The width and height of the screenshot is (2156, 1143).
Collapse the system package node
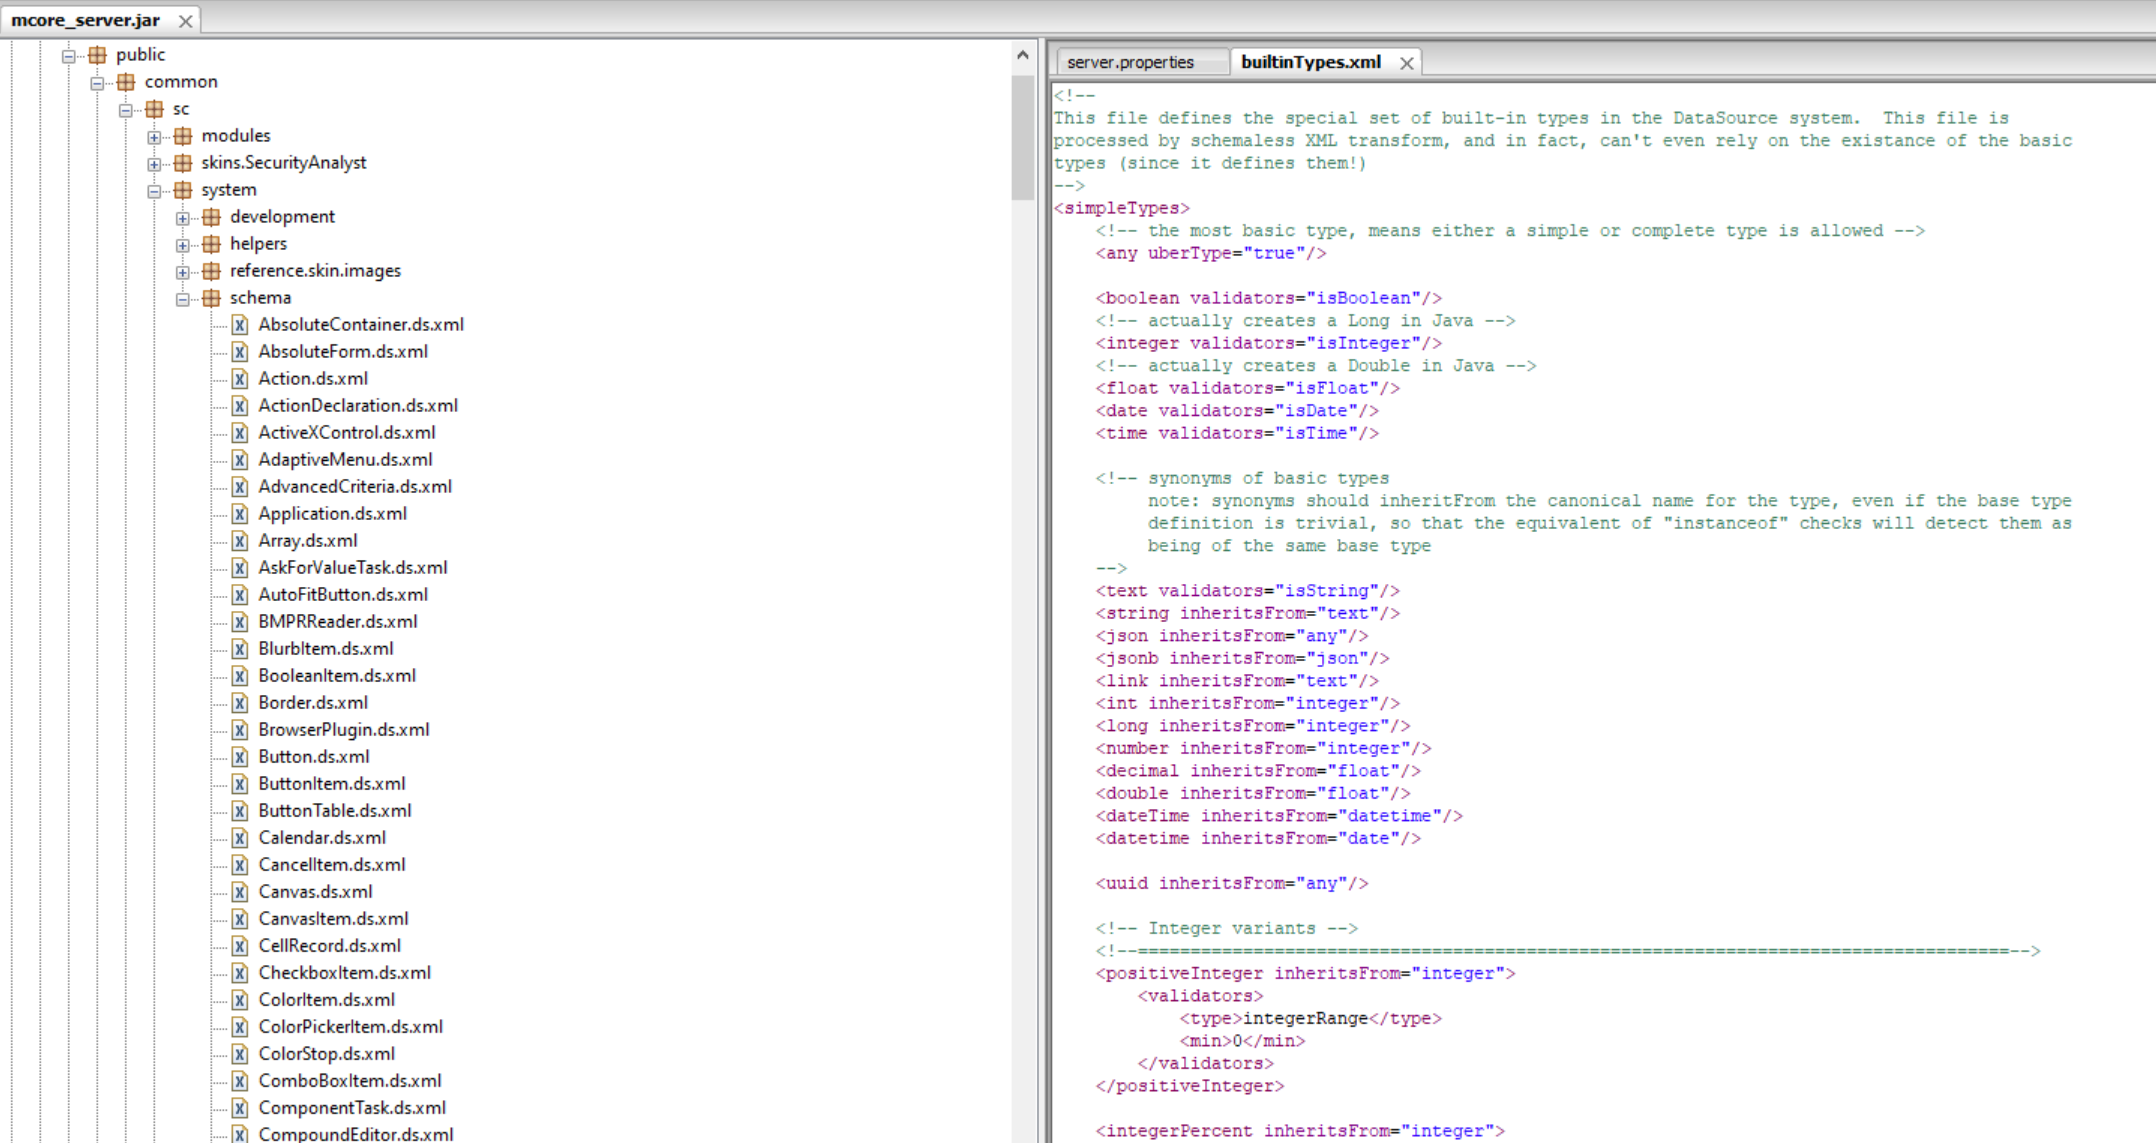point(154,191)
